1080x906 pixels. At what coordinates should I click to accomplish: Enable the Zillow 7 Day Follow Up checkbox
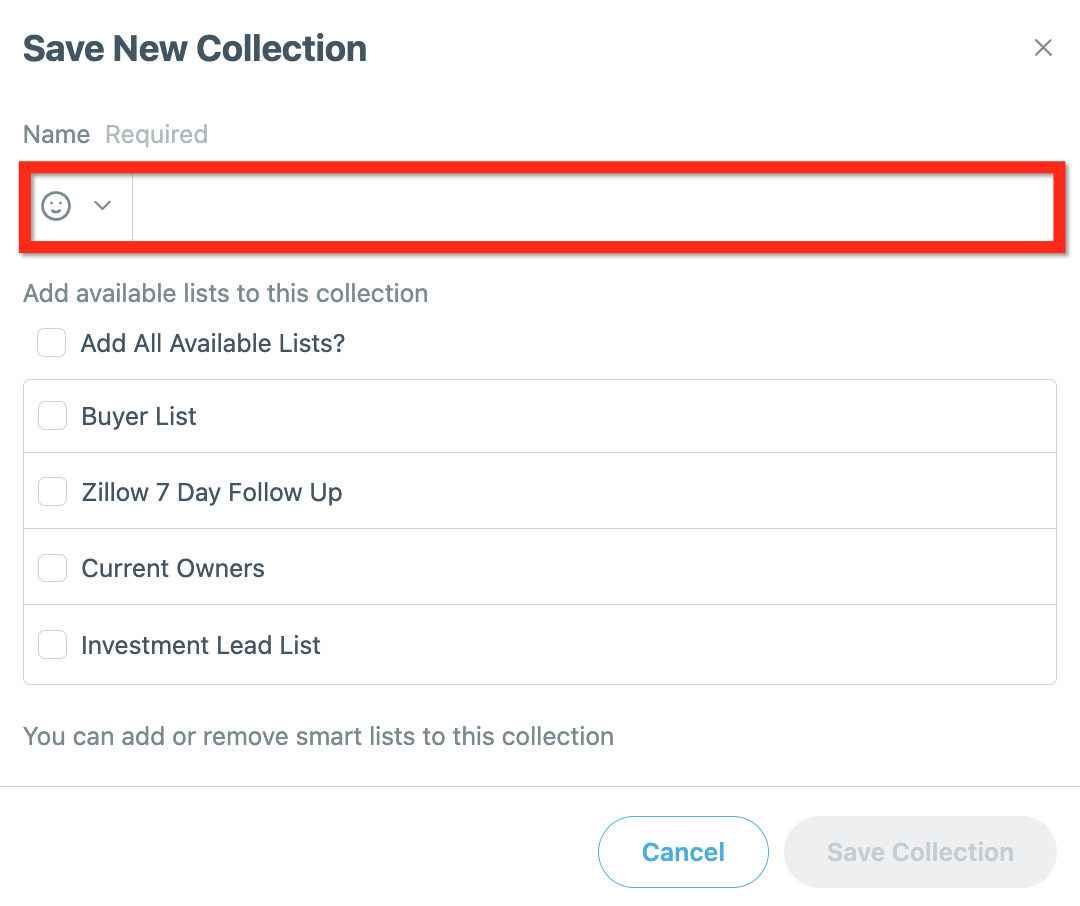(x=52, y=492)
